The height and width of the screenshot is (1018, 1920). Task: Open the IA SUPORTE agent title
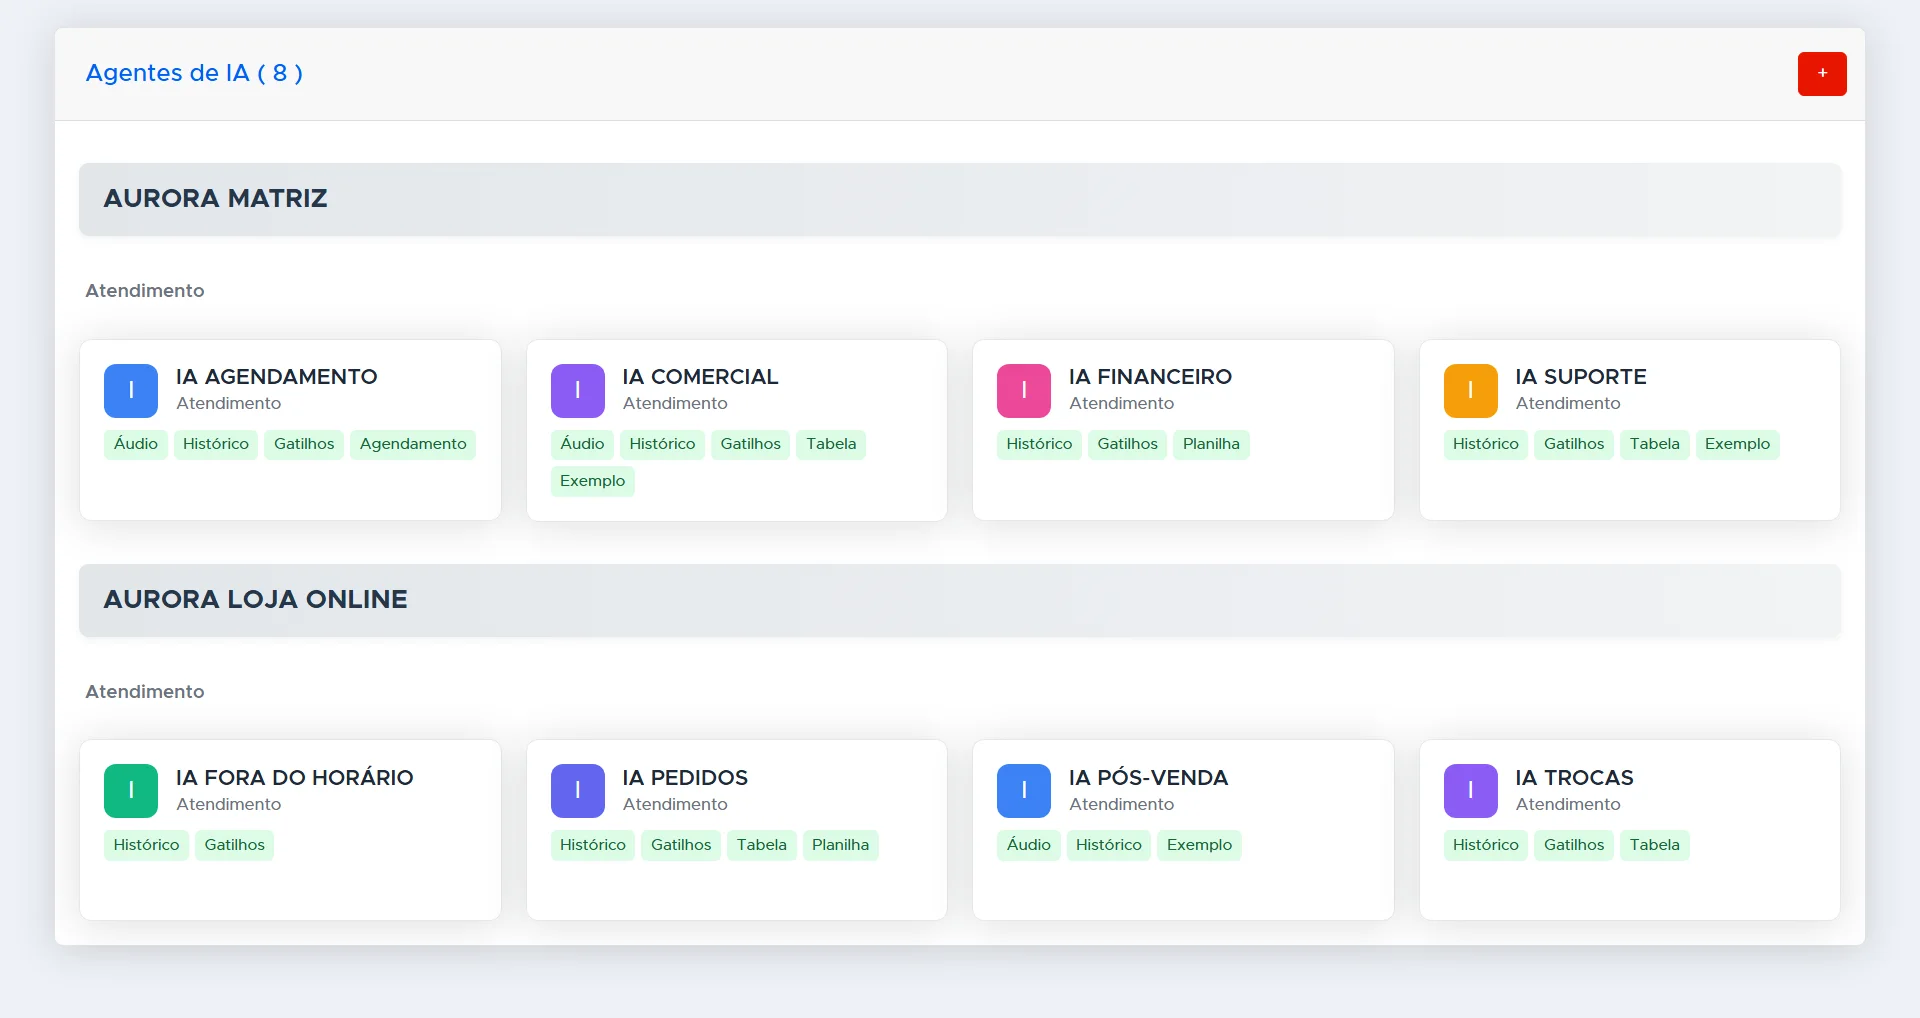point(1581,377)
